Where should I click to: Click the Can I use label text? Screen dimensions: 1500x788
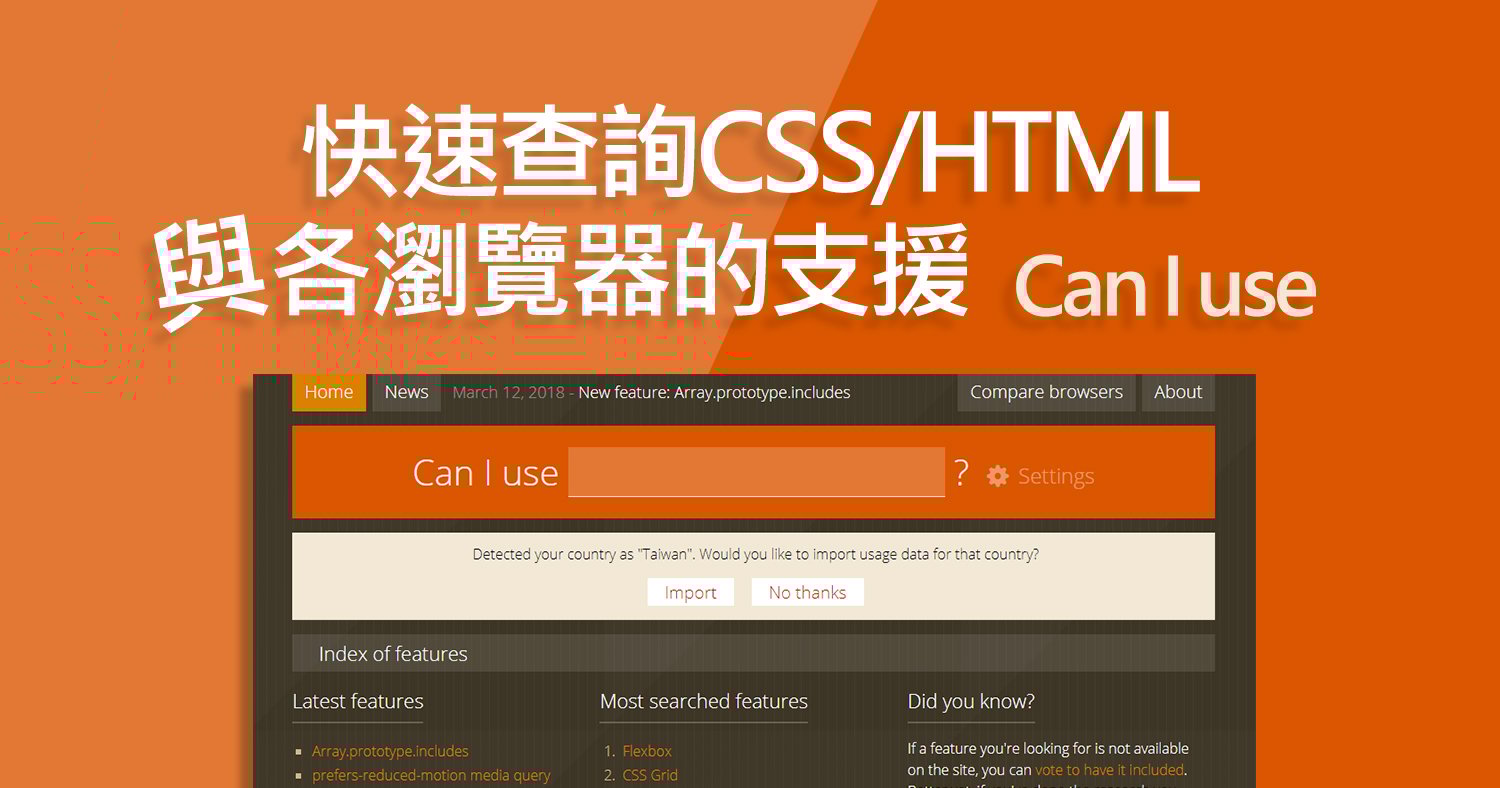click(485, 473)
